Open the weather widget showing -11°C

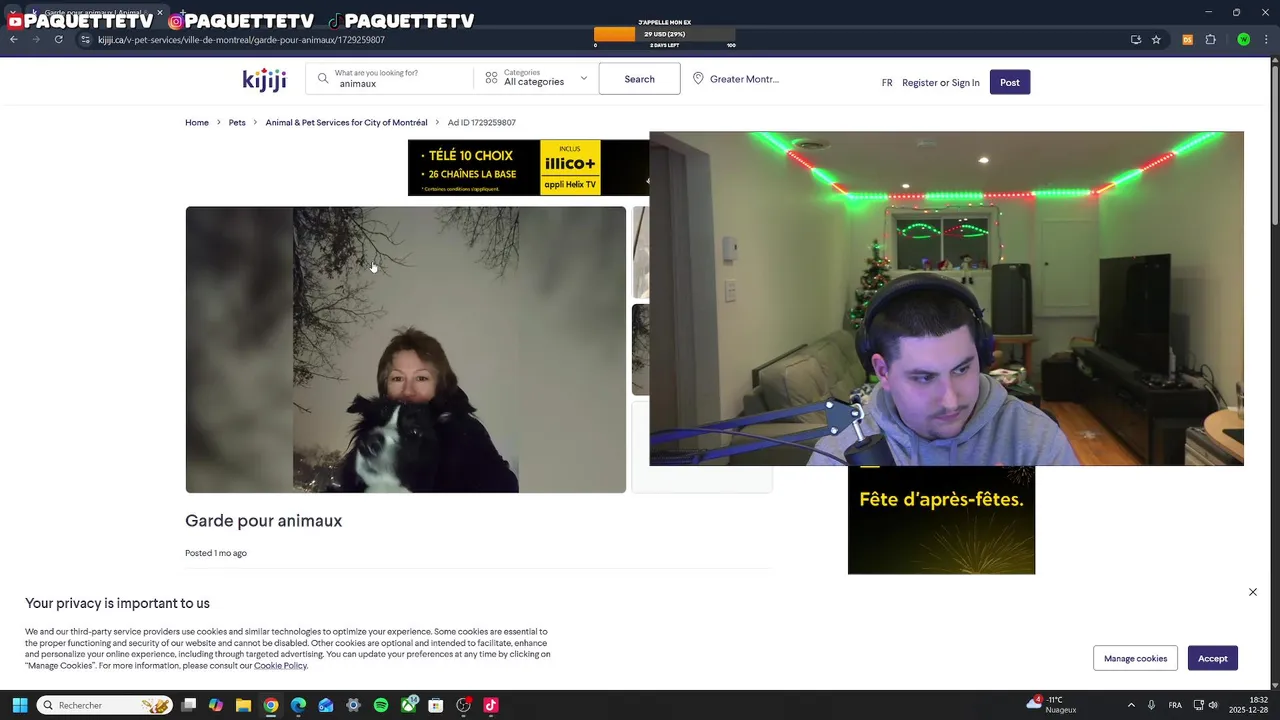click(1051, 705)
